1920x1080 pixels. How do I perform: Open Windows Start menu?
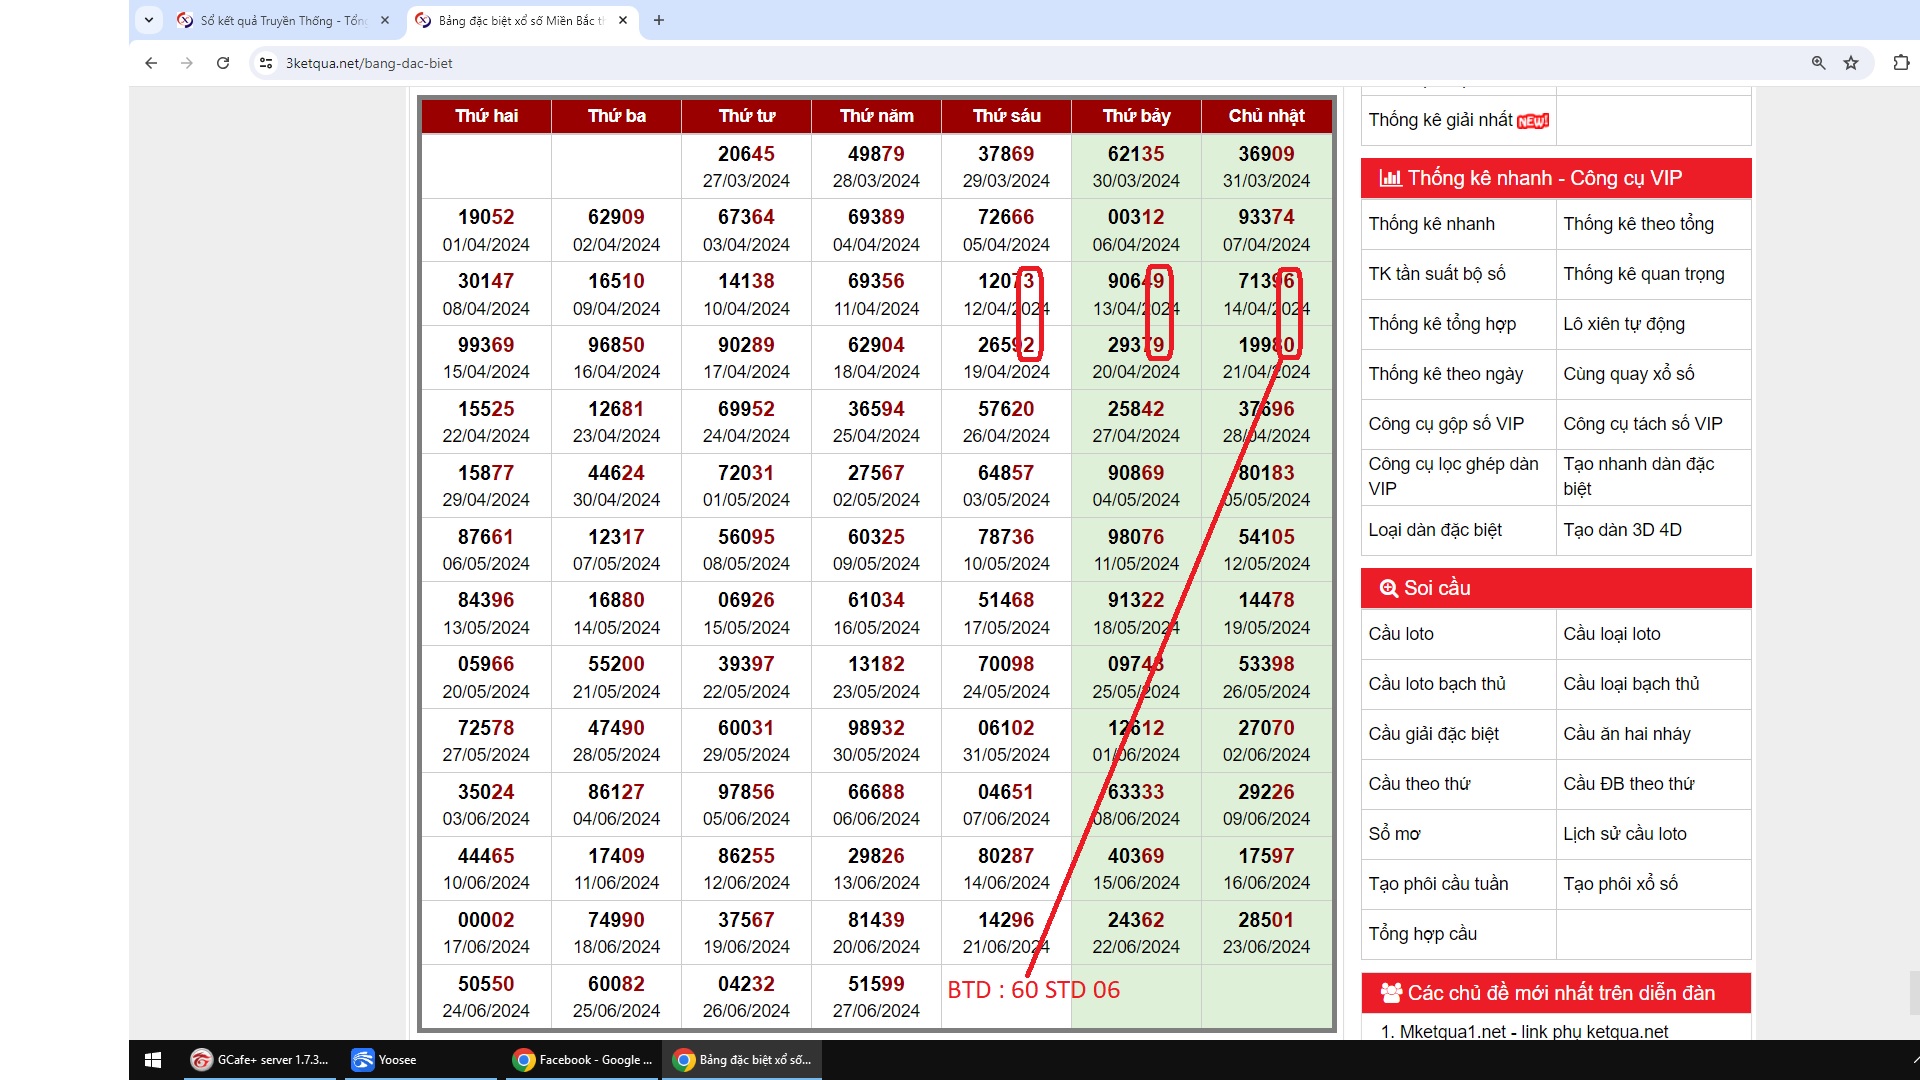click(x=153, y=1060)
